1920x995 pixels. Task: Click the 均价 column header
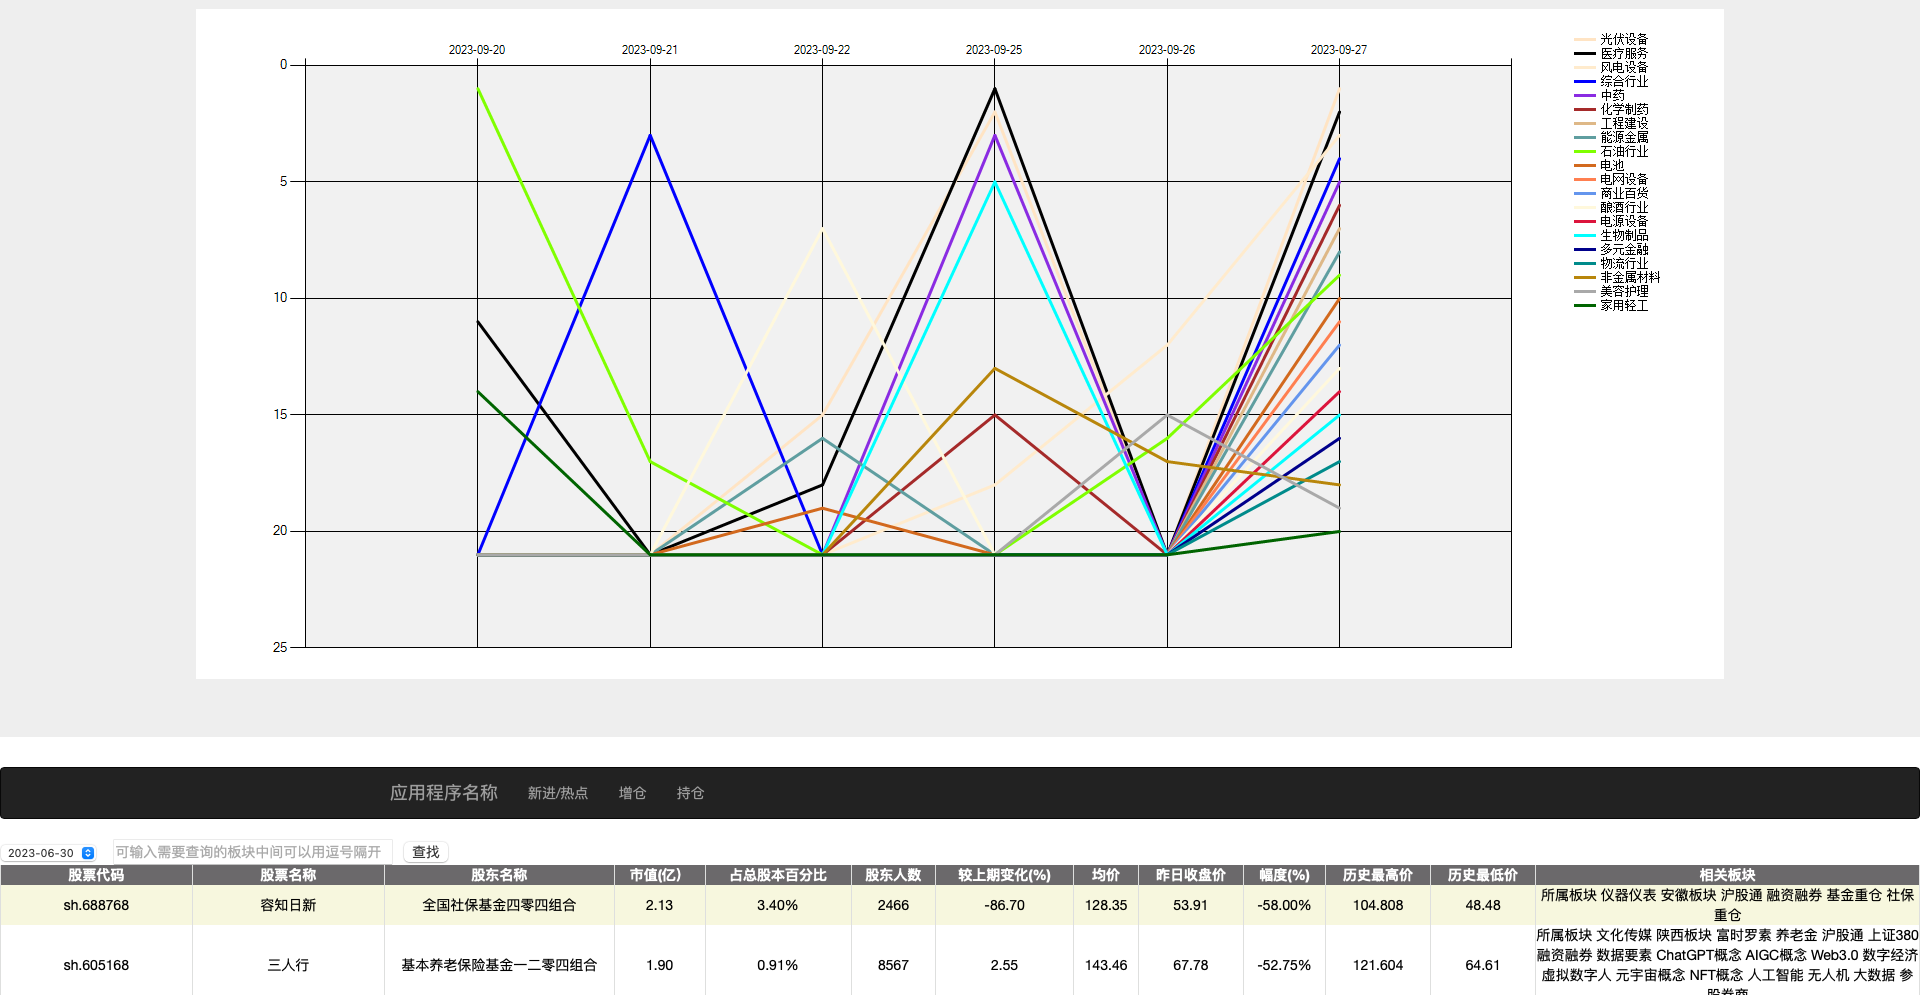1106,875
